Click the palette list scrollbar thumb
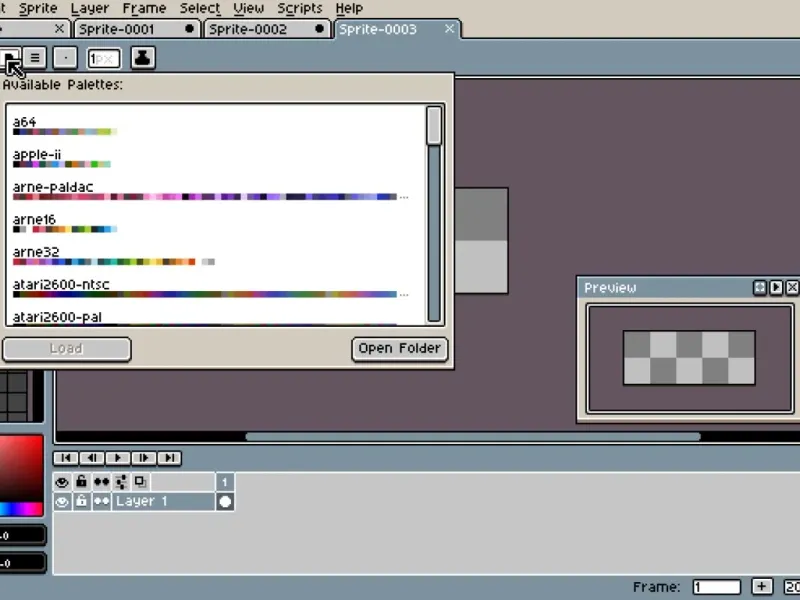 tap(434, 125)
